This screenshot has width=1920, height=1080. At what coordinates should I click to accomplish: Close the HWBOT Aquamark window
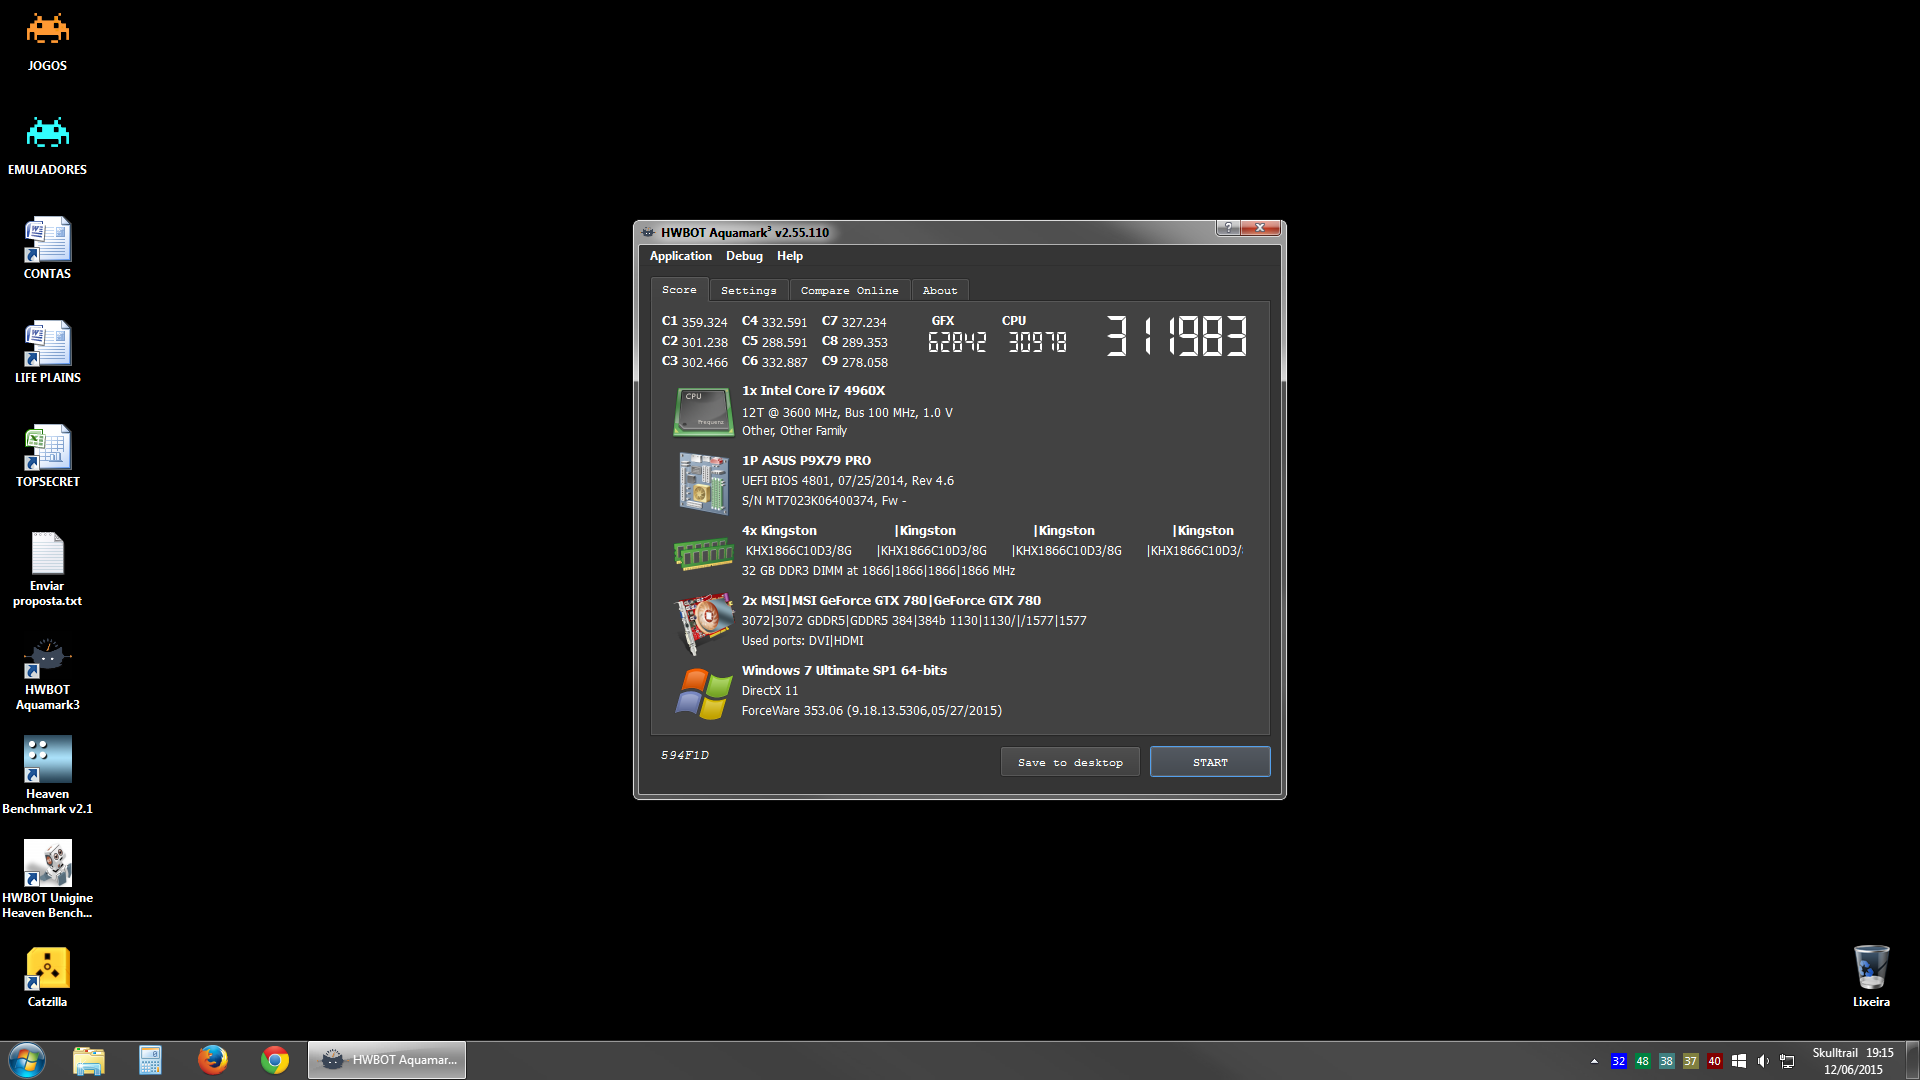(x=1260, y=228)
